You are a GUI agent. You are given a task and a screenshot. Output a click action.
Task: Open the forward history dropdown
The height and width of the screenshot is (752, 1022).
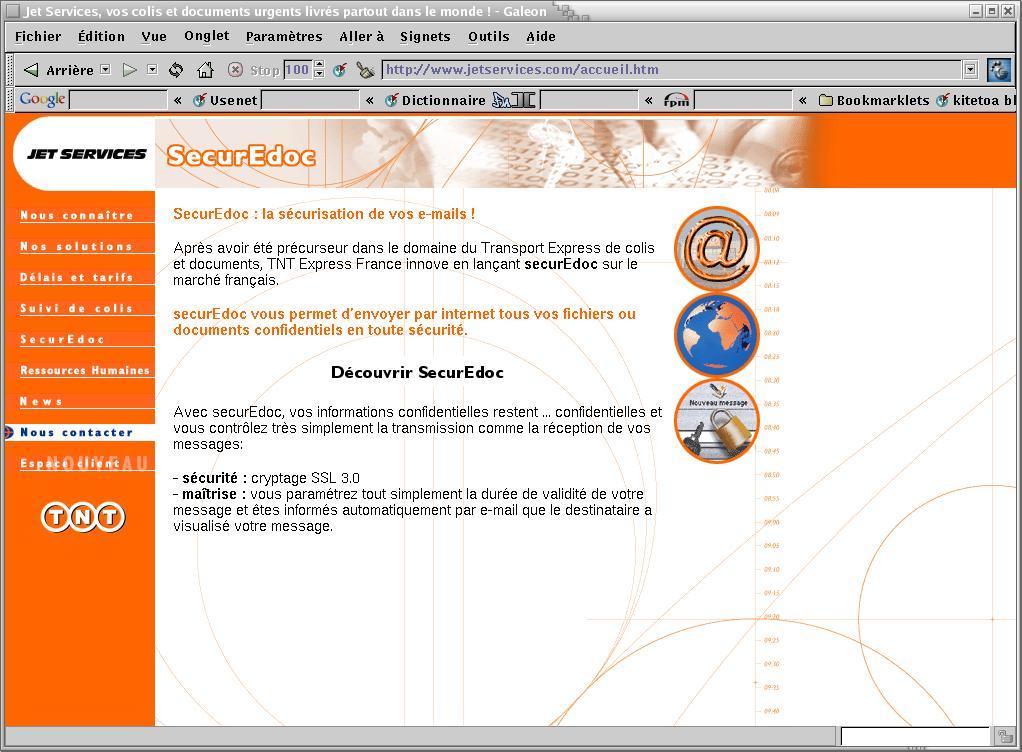pos(152,69)
